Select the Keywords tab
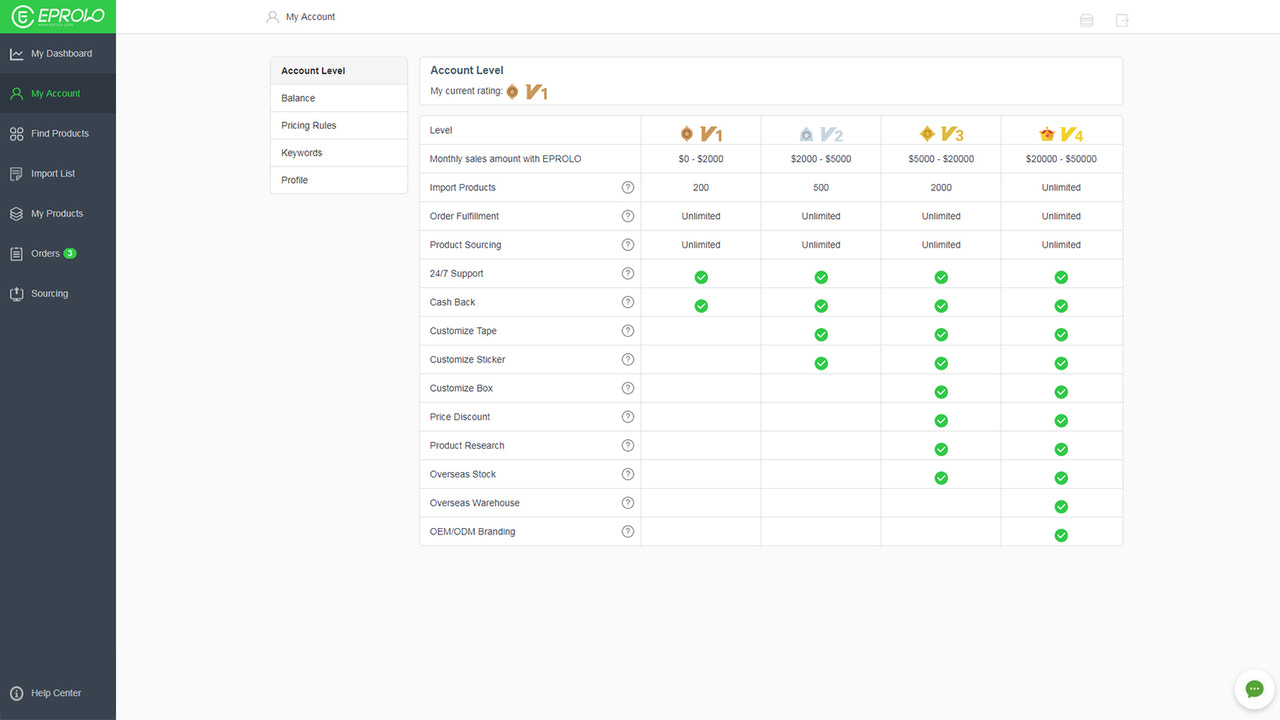This screenshot has width=1280, height=720. click(300, 152)
